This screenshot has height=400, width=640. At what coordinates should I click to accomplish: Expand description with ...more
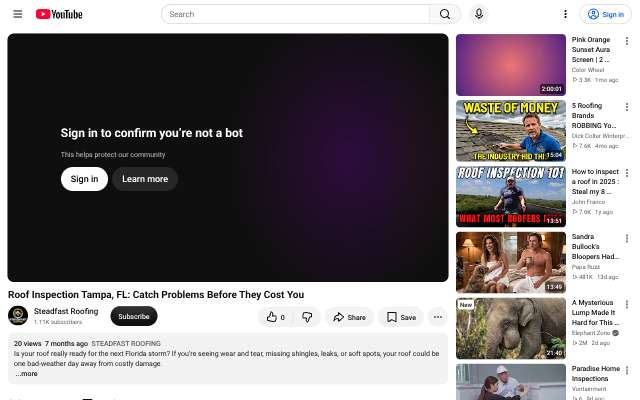coord(27,374)
